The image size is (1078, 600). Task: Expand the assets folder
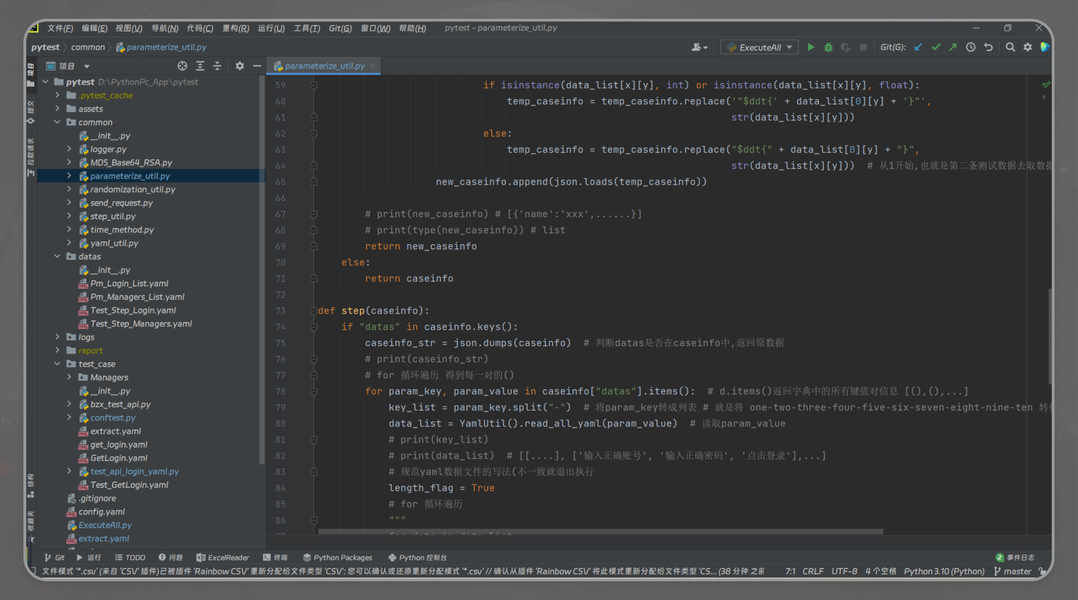coord(58,109)
